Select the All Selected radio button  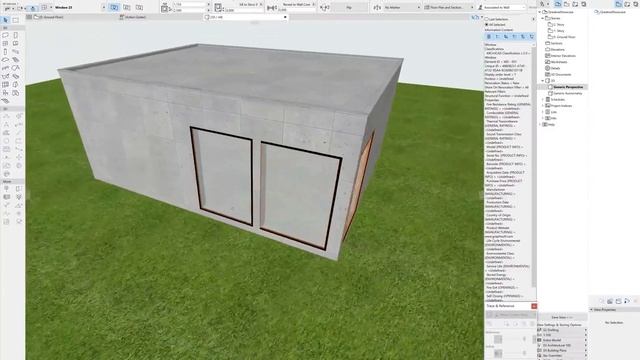pyautogui.click(x=487, y=24)
